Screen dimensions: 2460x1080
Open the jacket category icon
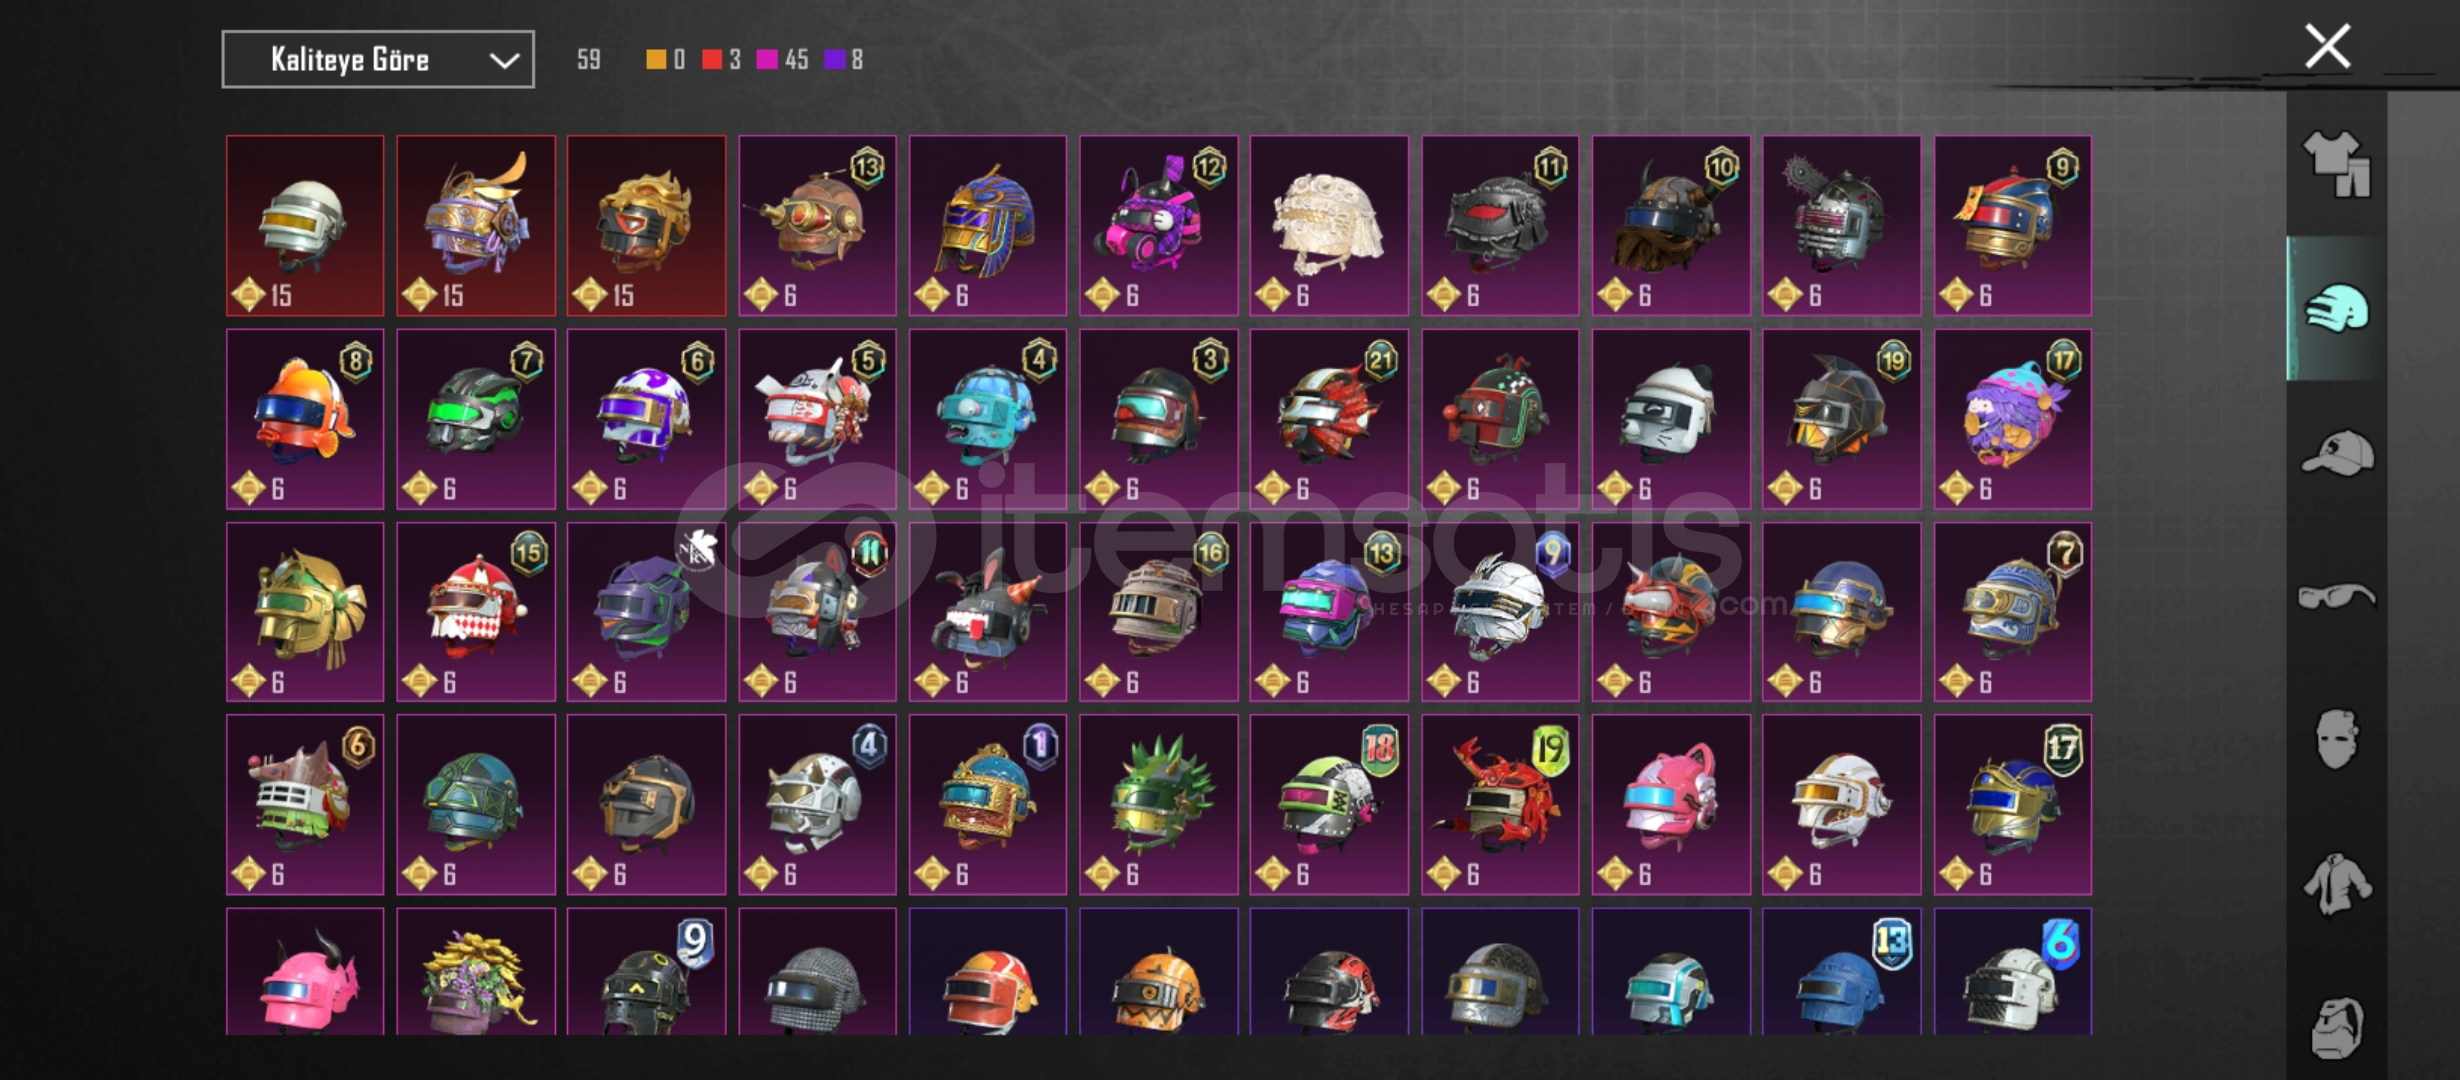click(x=2336, y=884)
